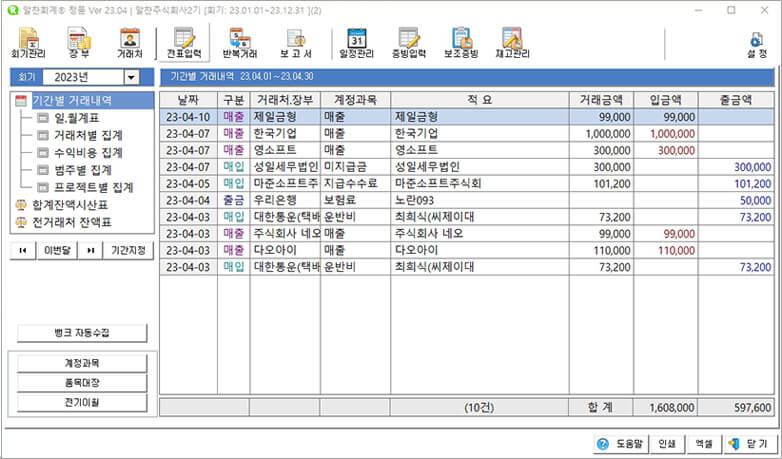782x459 pixels.
Task: Click the 기간지정 button
Action: (129, 250)
